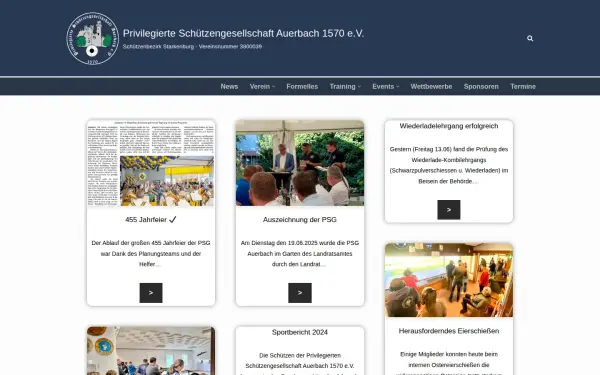This screenshot has width=600, height=375.
Task: Click the site title Privilegierte Schützengesellschaft Auerbach
Action: point(243,34)
